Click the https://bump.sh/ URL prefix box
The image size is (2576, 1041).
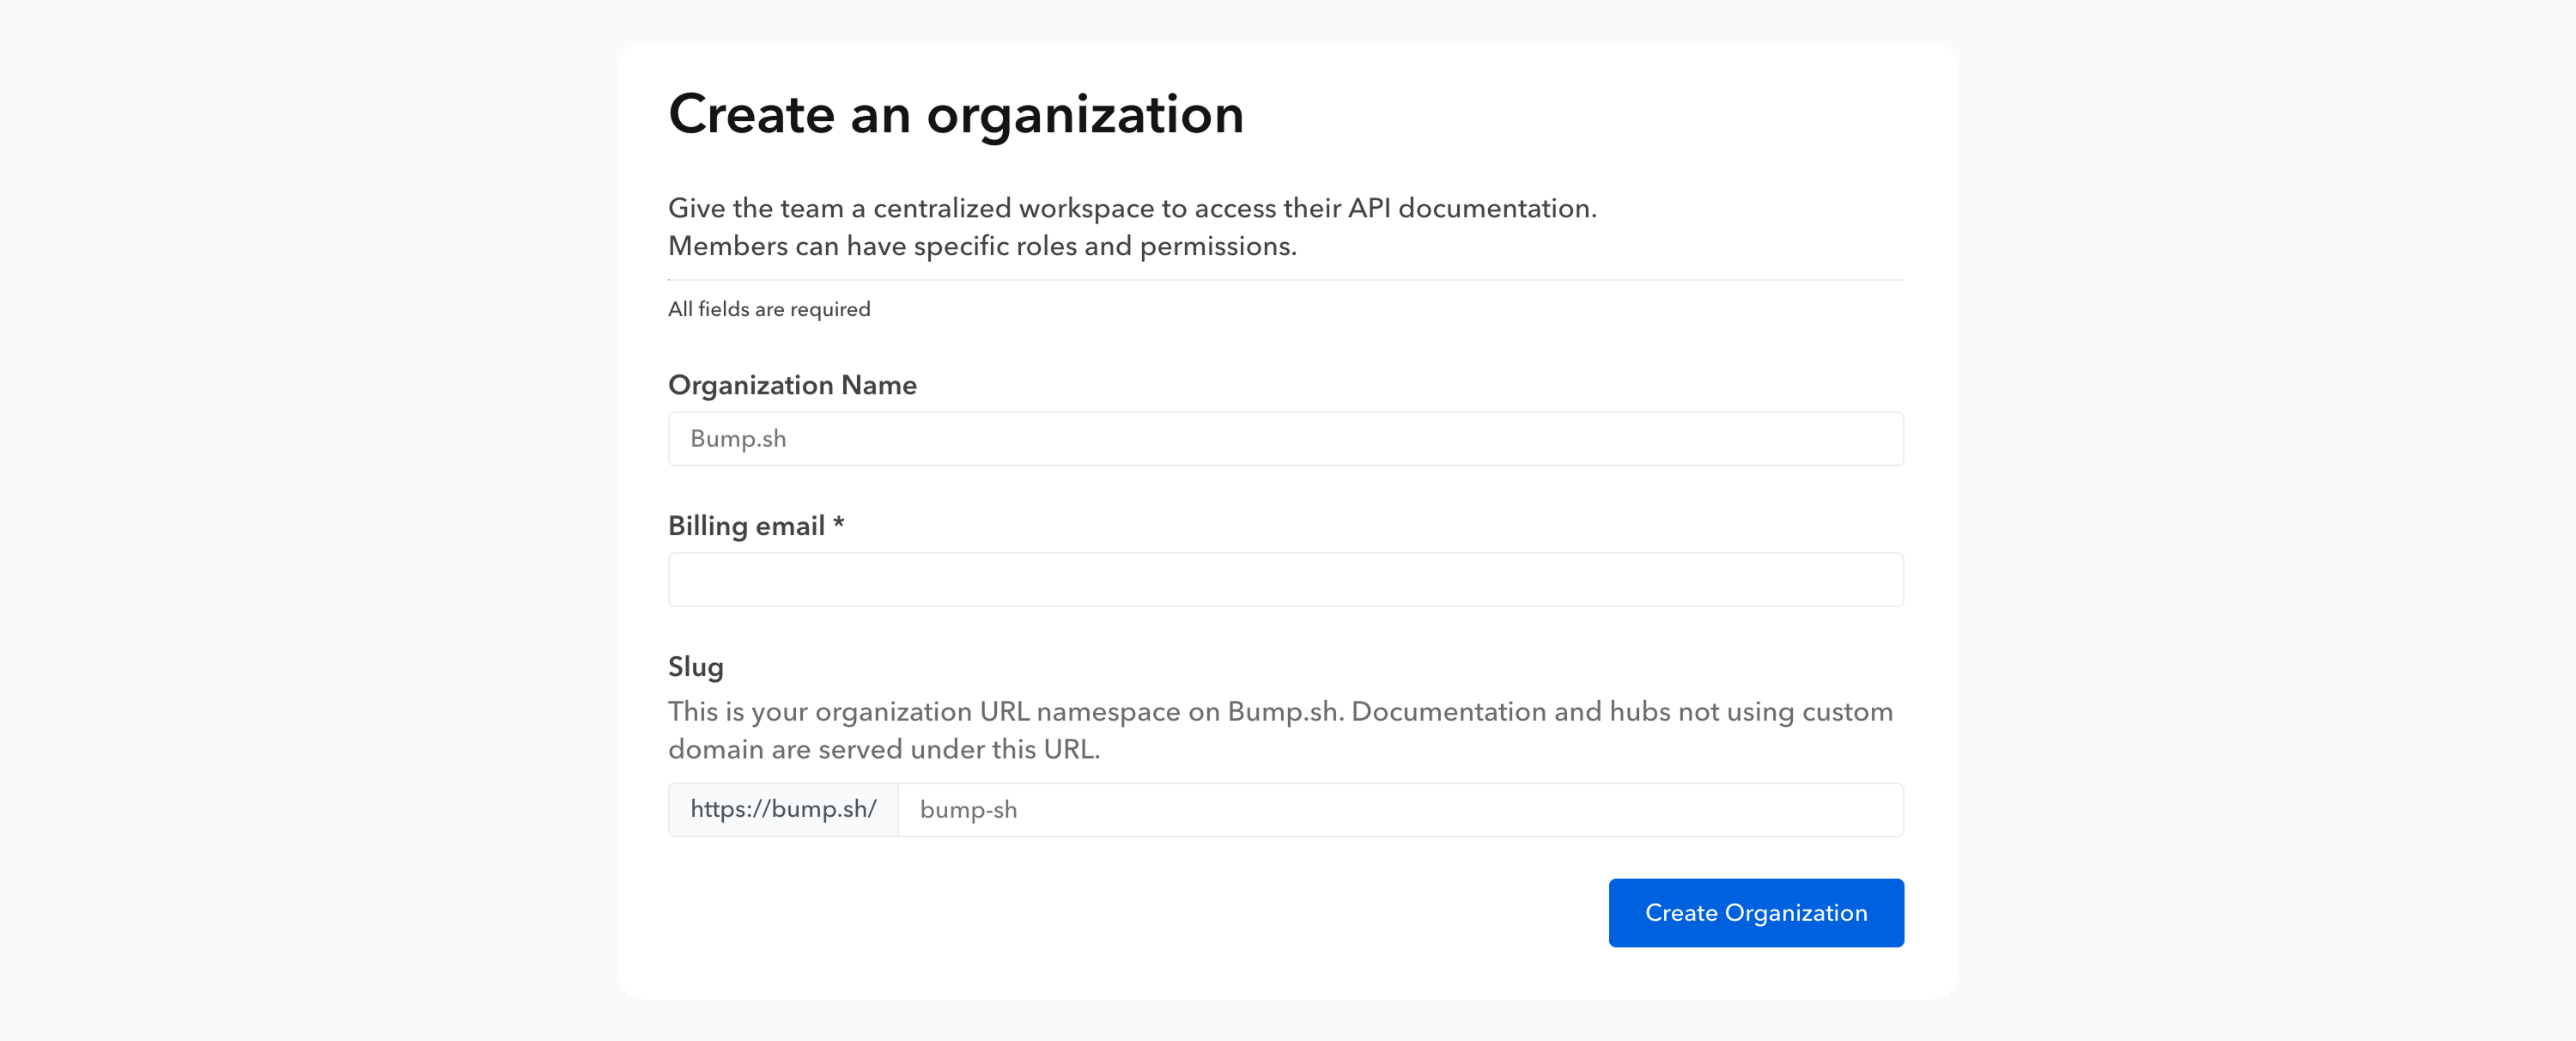(783, 810)
